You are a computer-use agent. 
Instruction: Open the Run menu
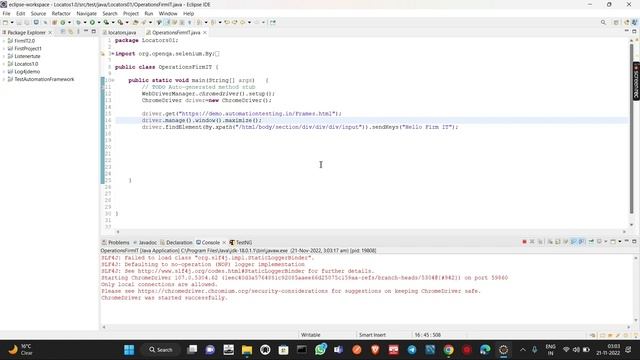pyautogui.click(x=149, y=13)
